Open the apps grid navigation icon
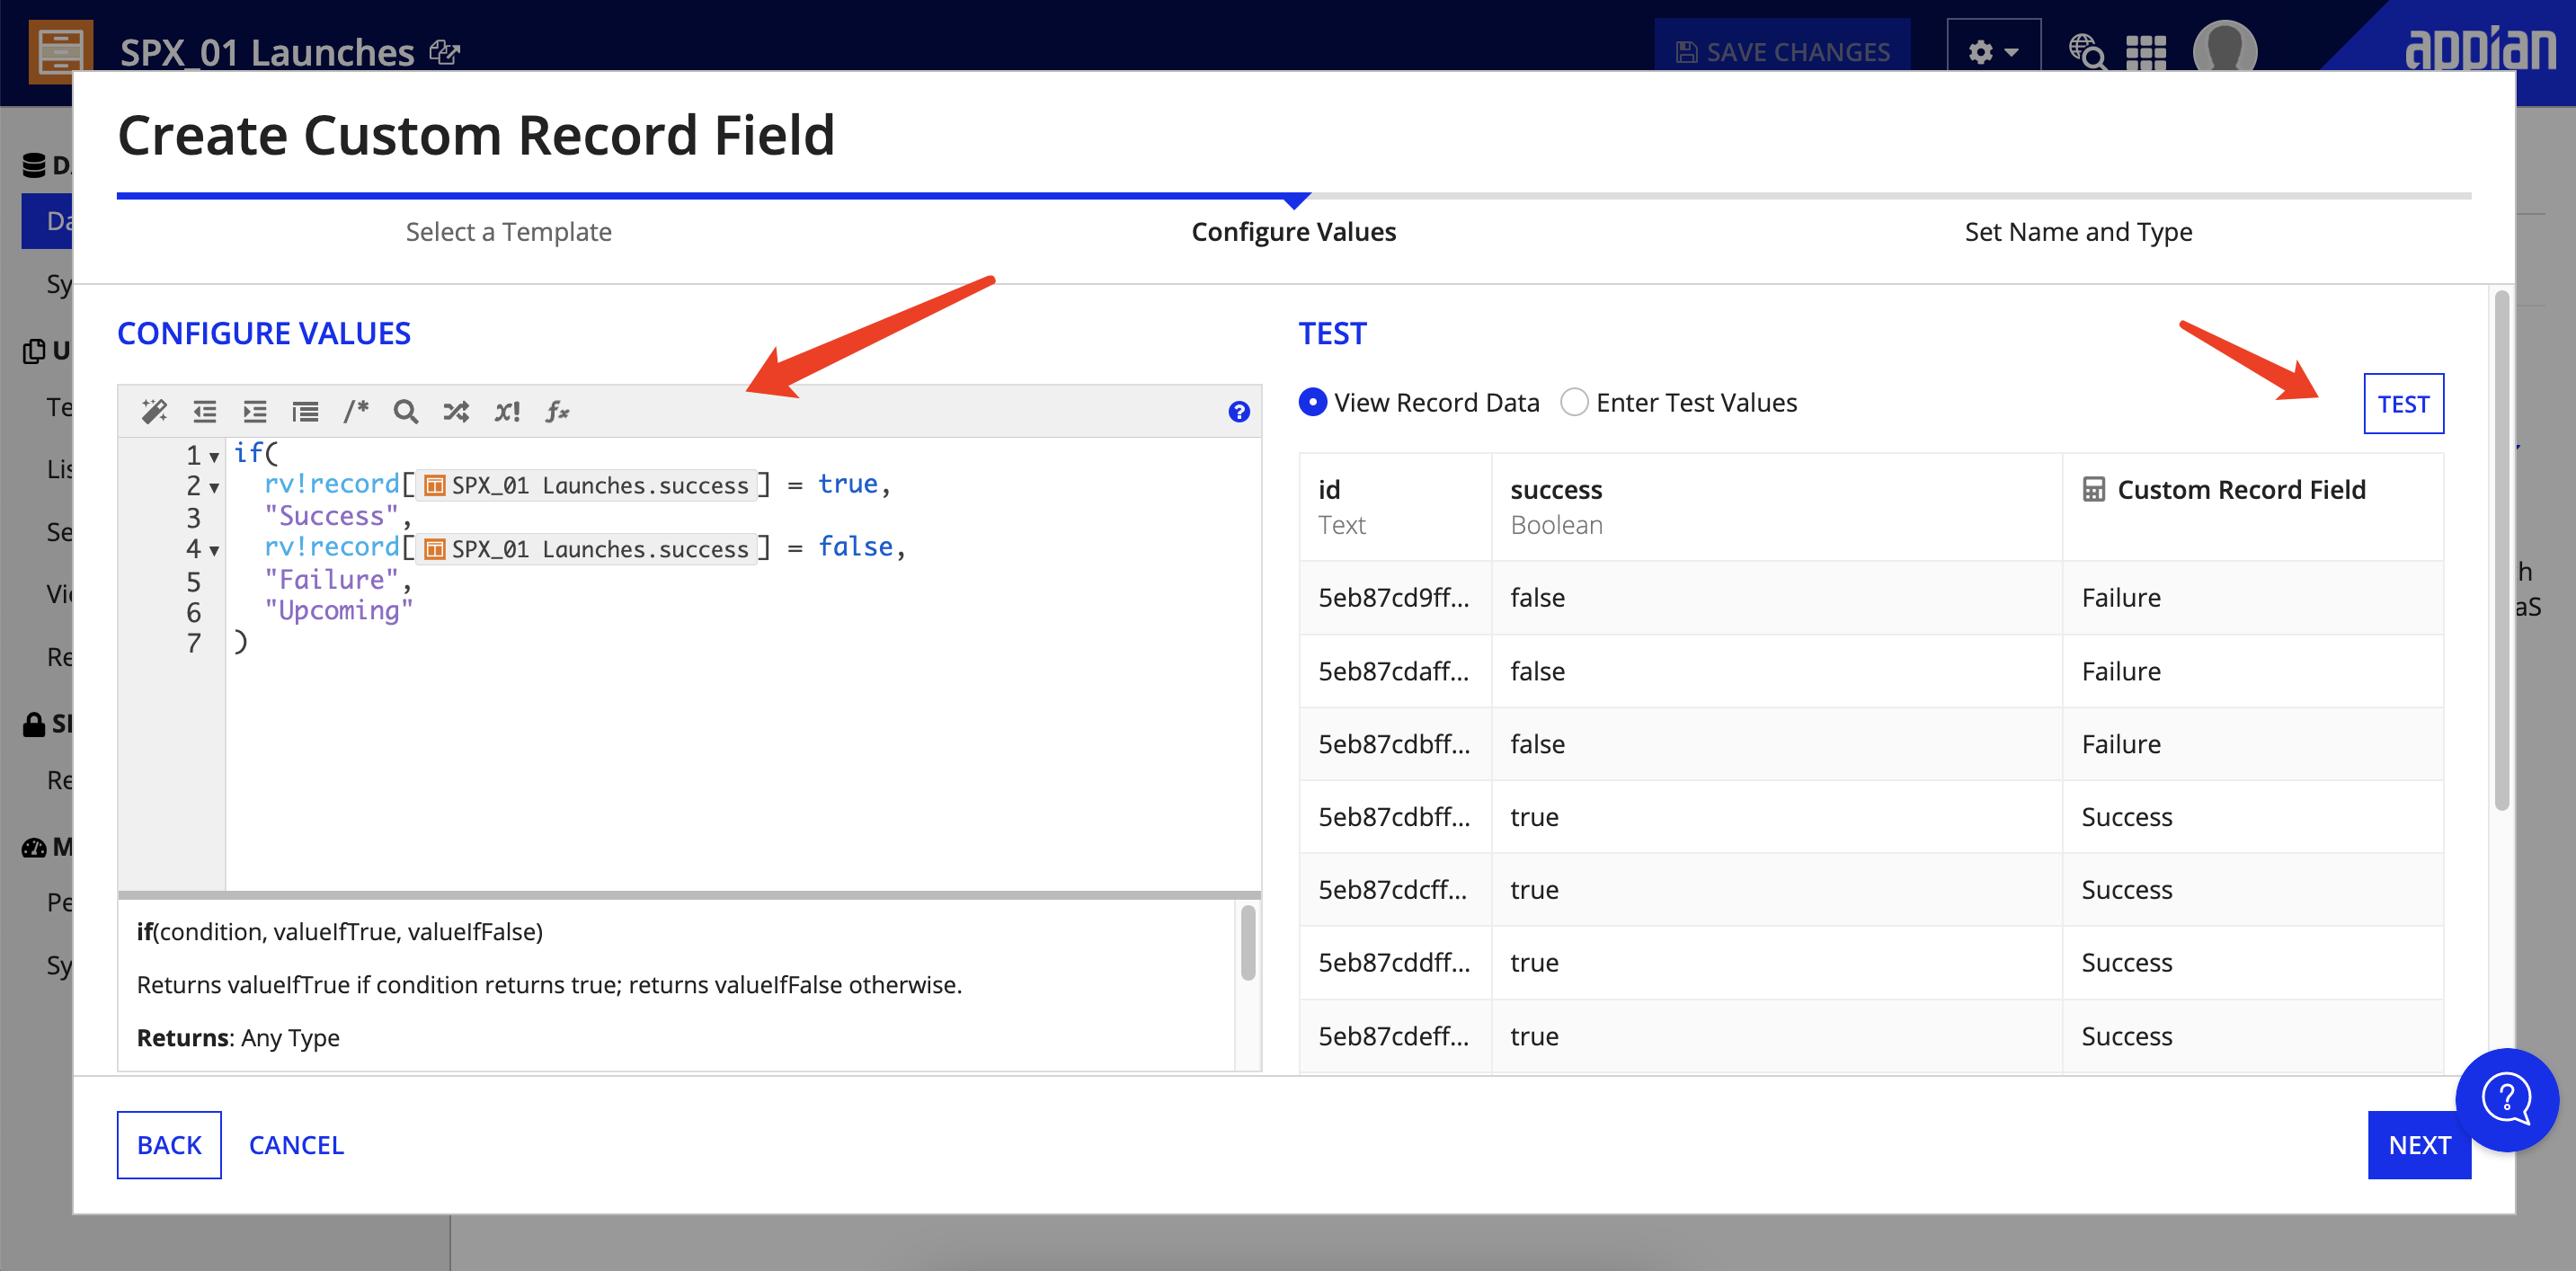The image size is (2576, 1271). [x=2146, y=52]
